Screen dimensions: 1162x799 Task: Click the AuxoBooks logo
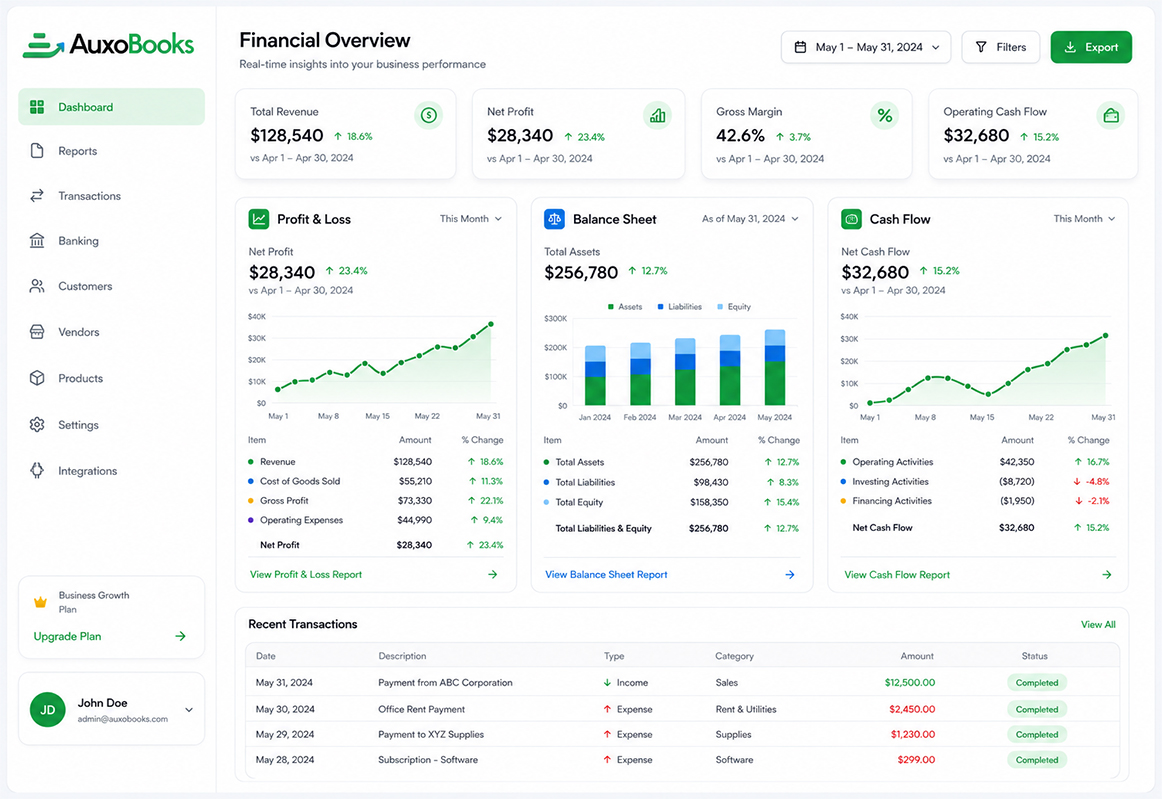(x=108, y=44)
